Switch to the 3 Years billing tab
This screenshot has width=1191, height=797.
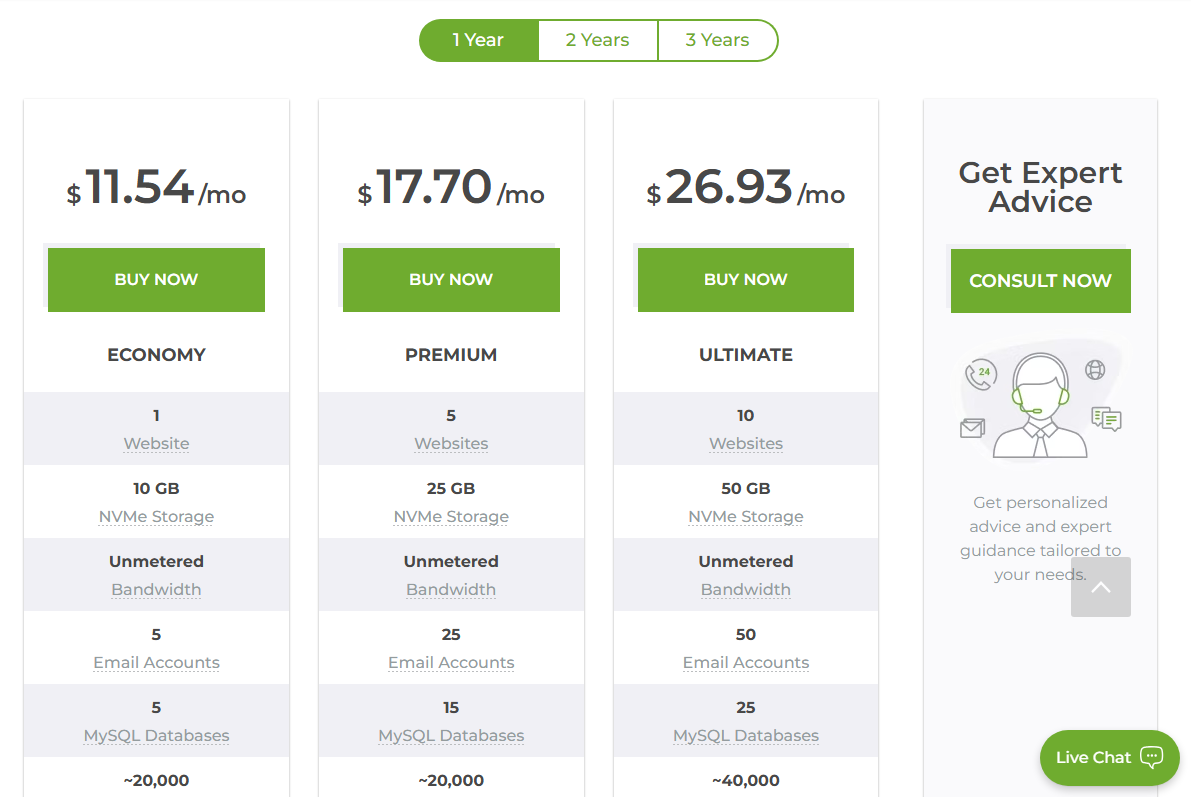pos(717,40)
